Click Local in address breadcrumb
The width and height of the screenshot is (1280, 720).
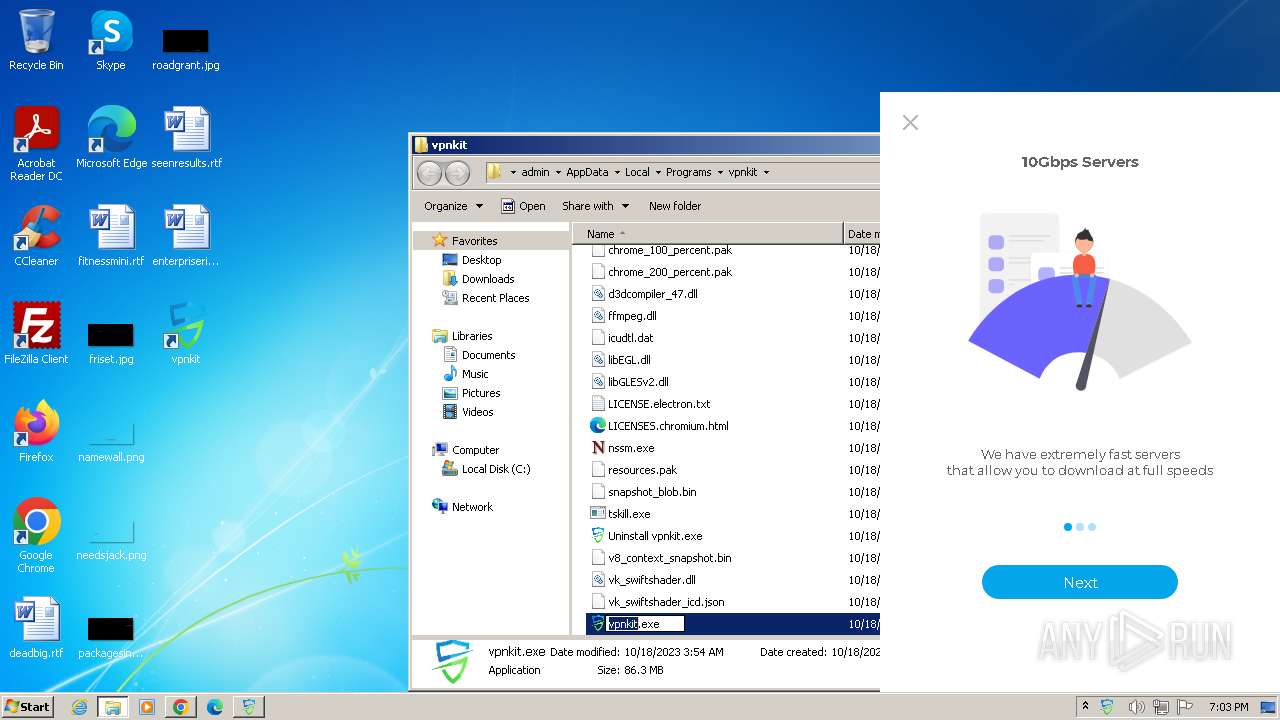[x=637, y=172]
